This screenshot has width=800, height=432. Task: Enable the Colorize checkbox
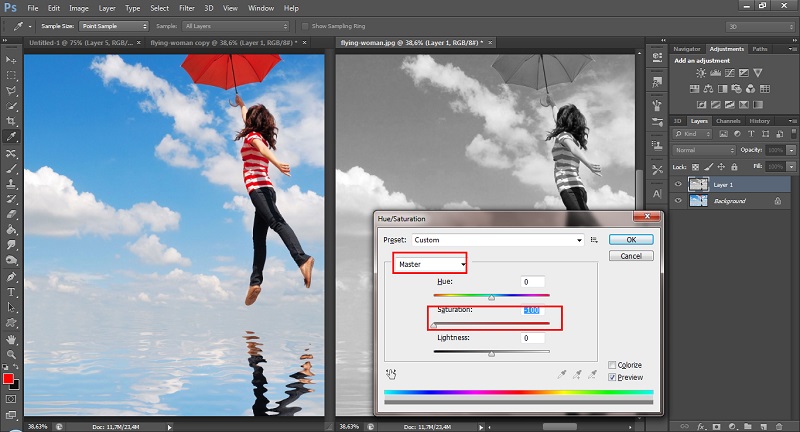point(612,365)
